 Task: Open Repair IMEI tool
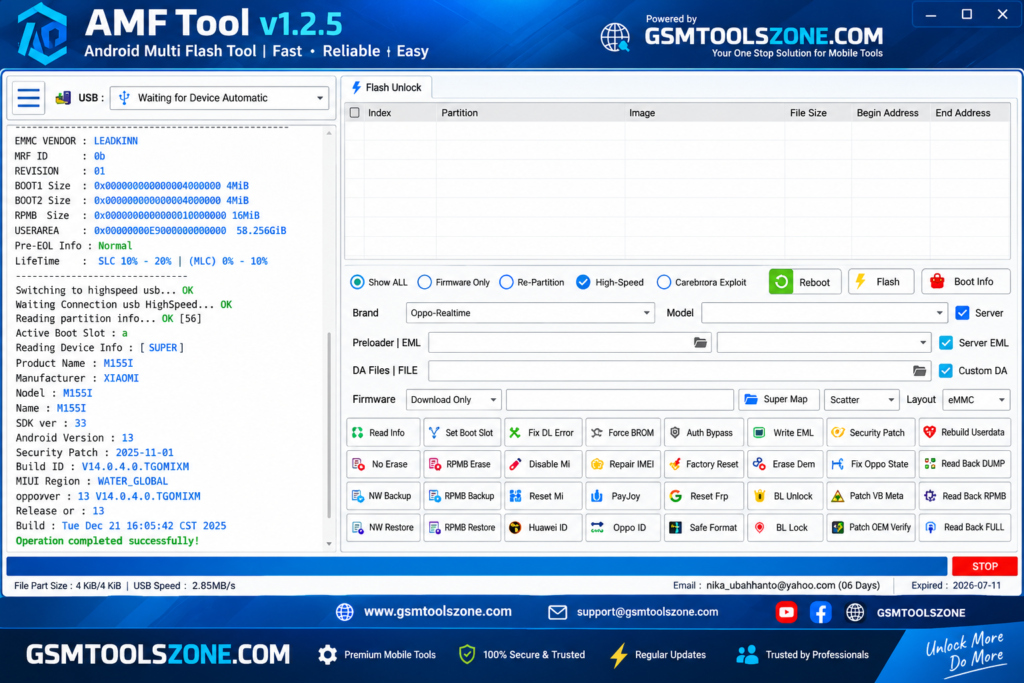point(623,464)
